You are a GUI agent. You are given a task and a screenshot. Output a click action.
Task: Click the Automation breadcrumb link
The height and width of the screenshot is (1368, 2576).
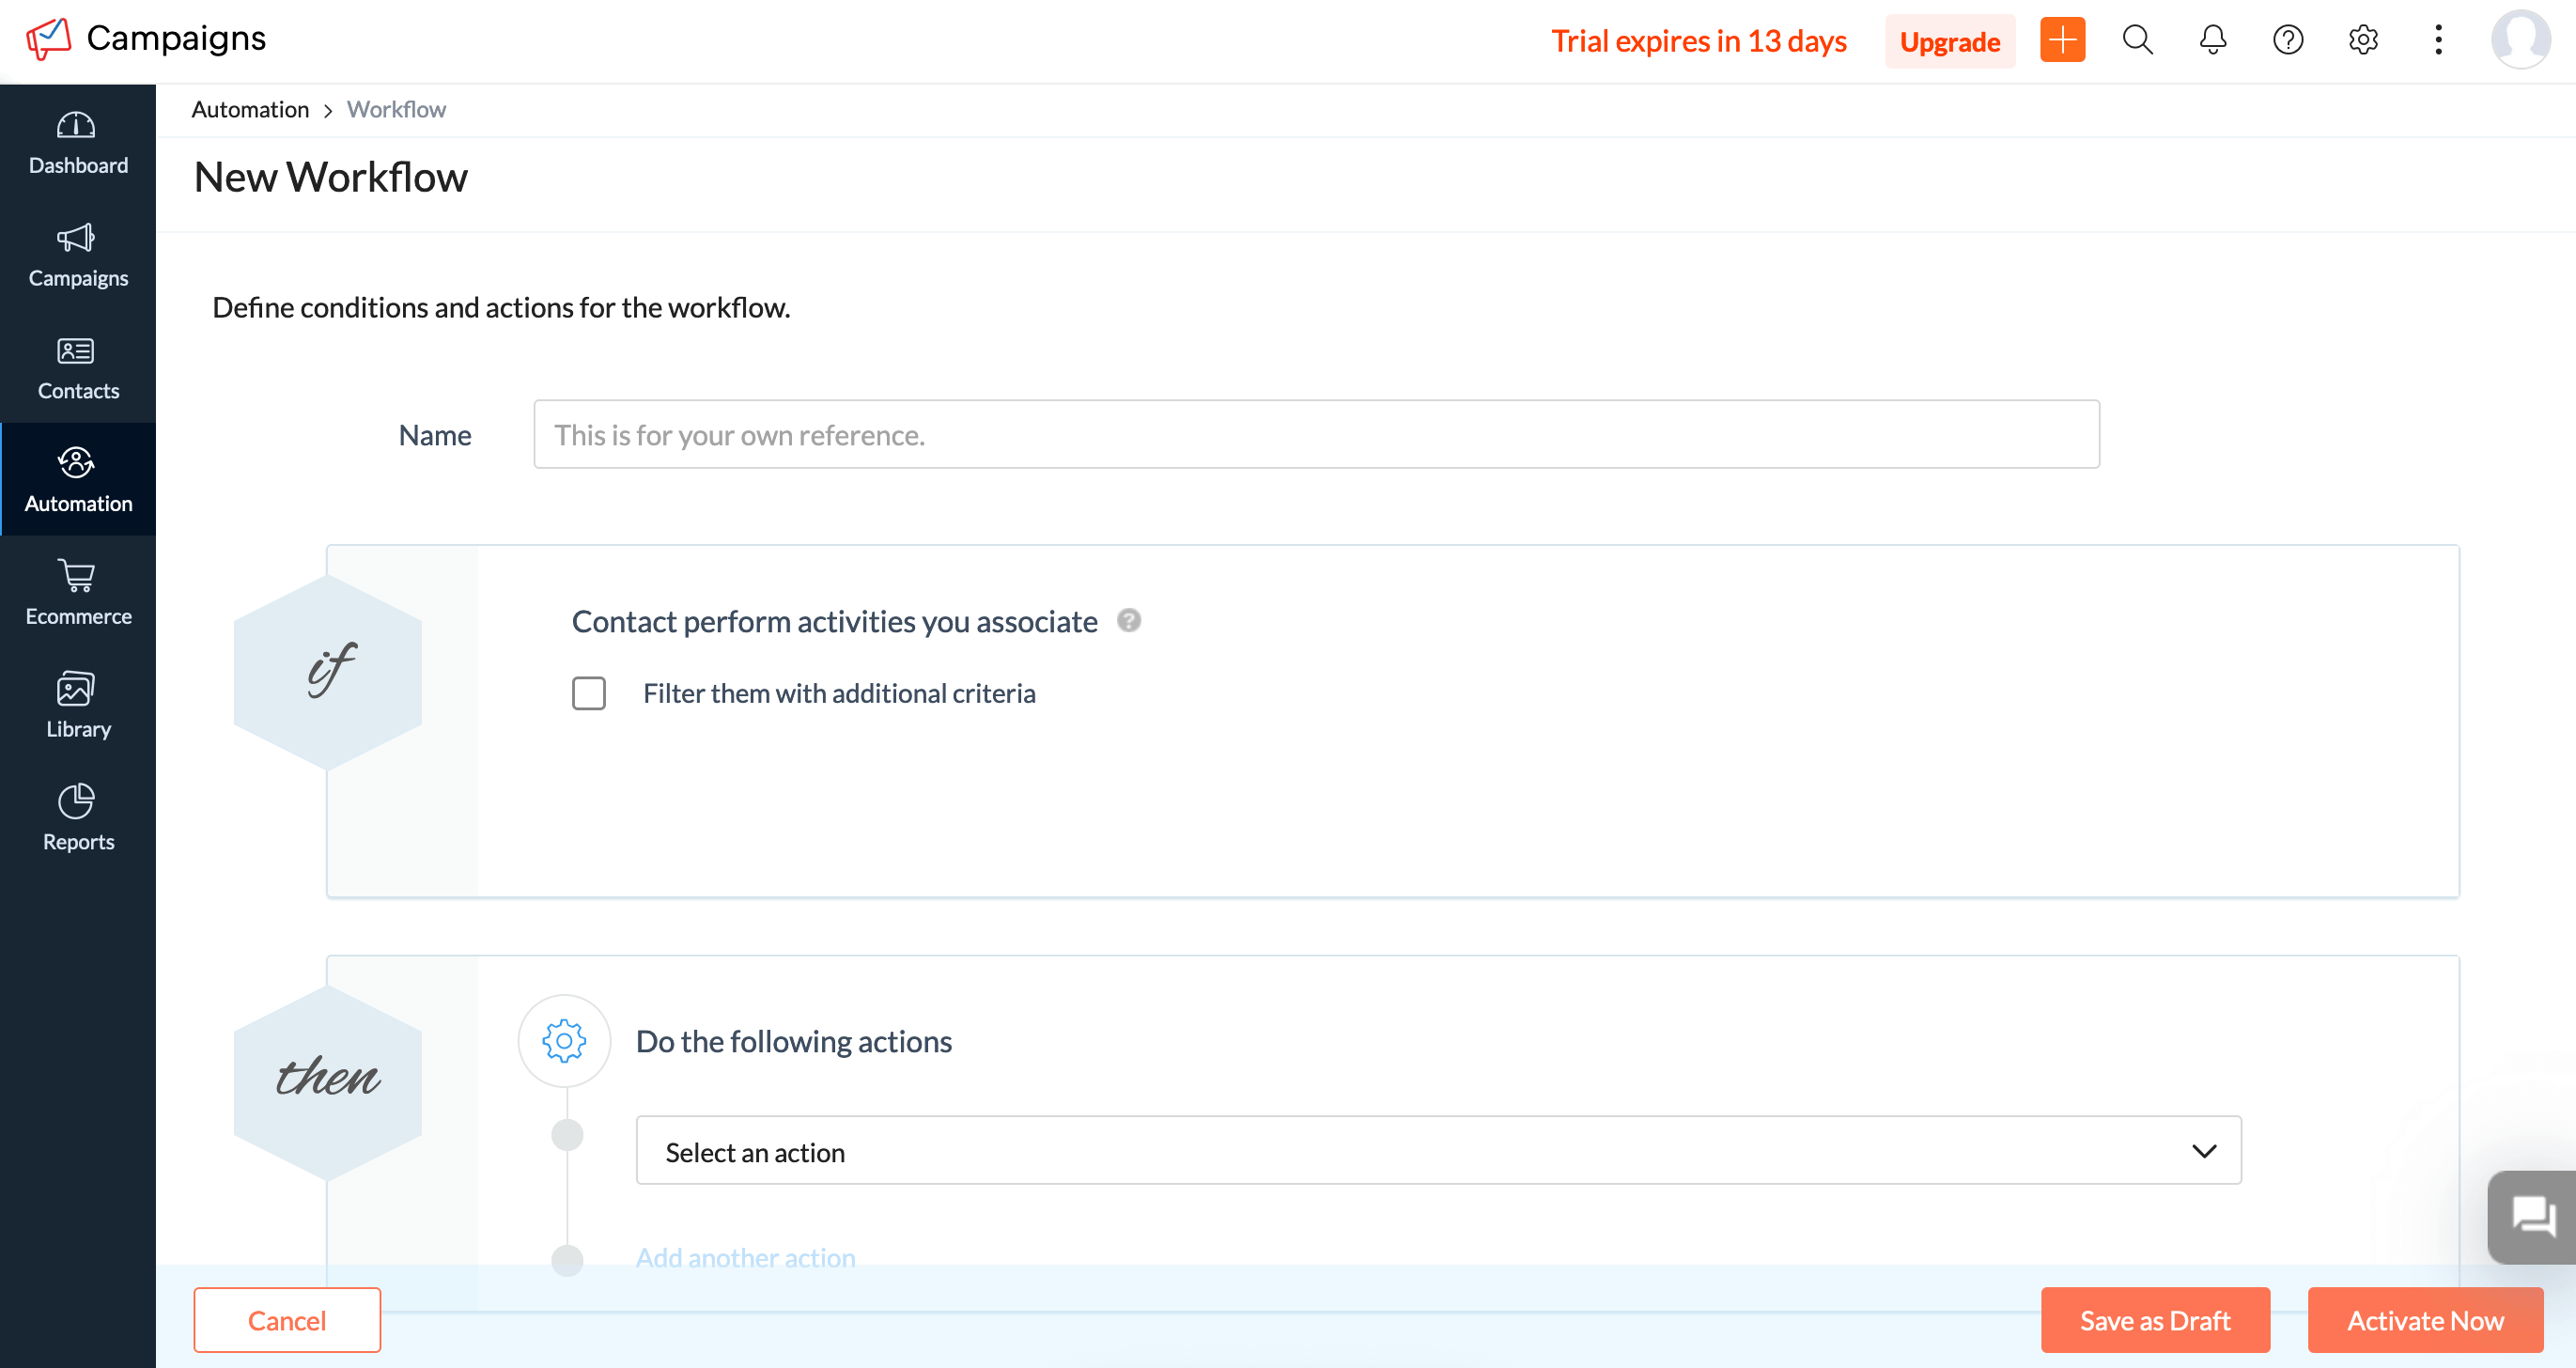click(x=251, y=109)
